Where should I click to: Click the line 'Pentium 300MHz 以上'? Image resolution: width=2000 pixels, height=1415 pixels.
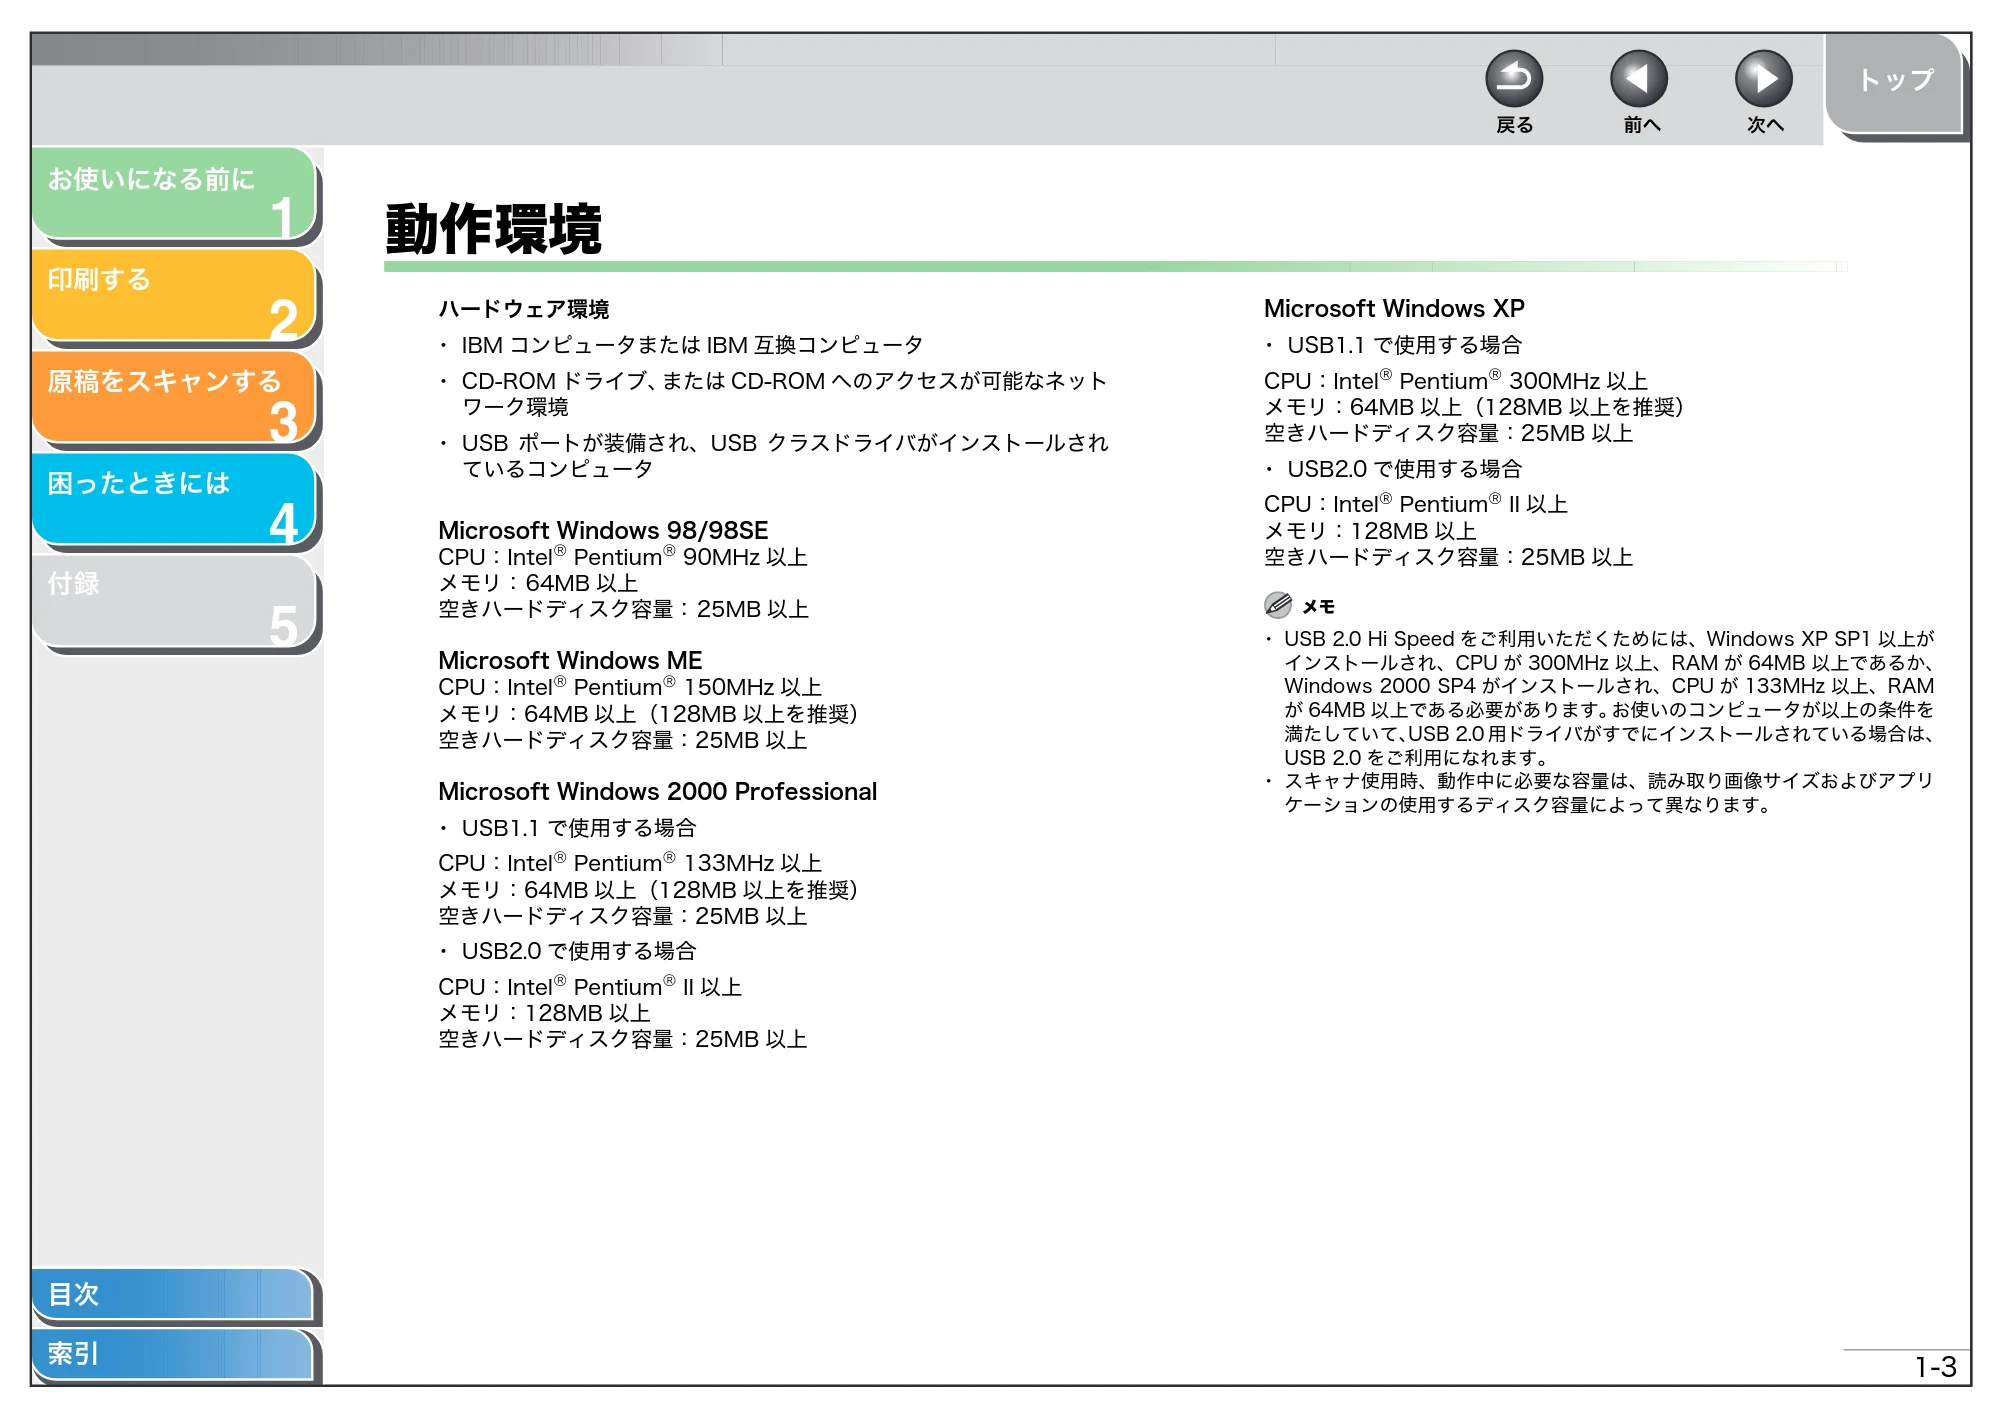(1455, 381)
